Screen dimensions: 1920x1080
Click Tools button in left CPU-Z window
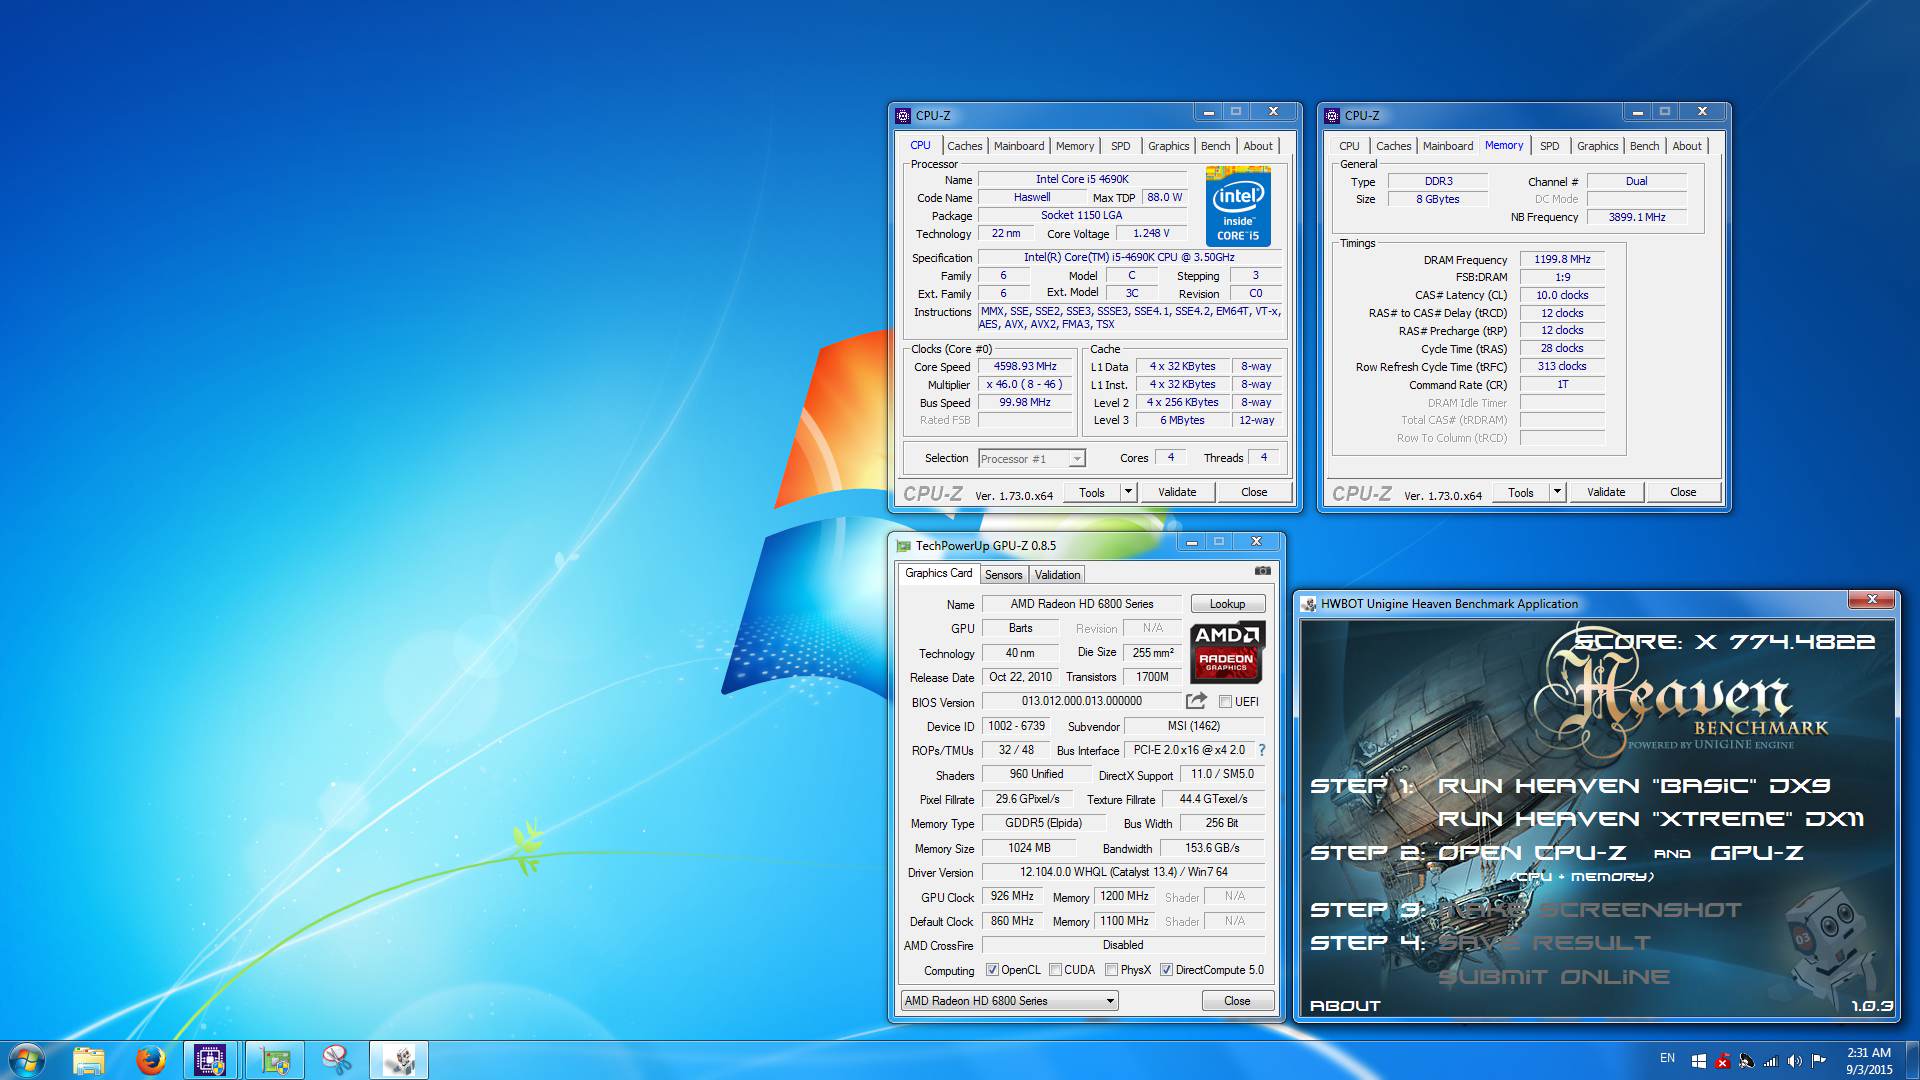pos(1092,492)
